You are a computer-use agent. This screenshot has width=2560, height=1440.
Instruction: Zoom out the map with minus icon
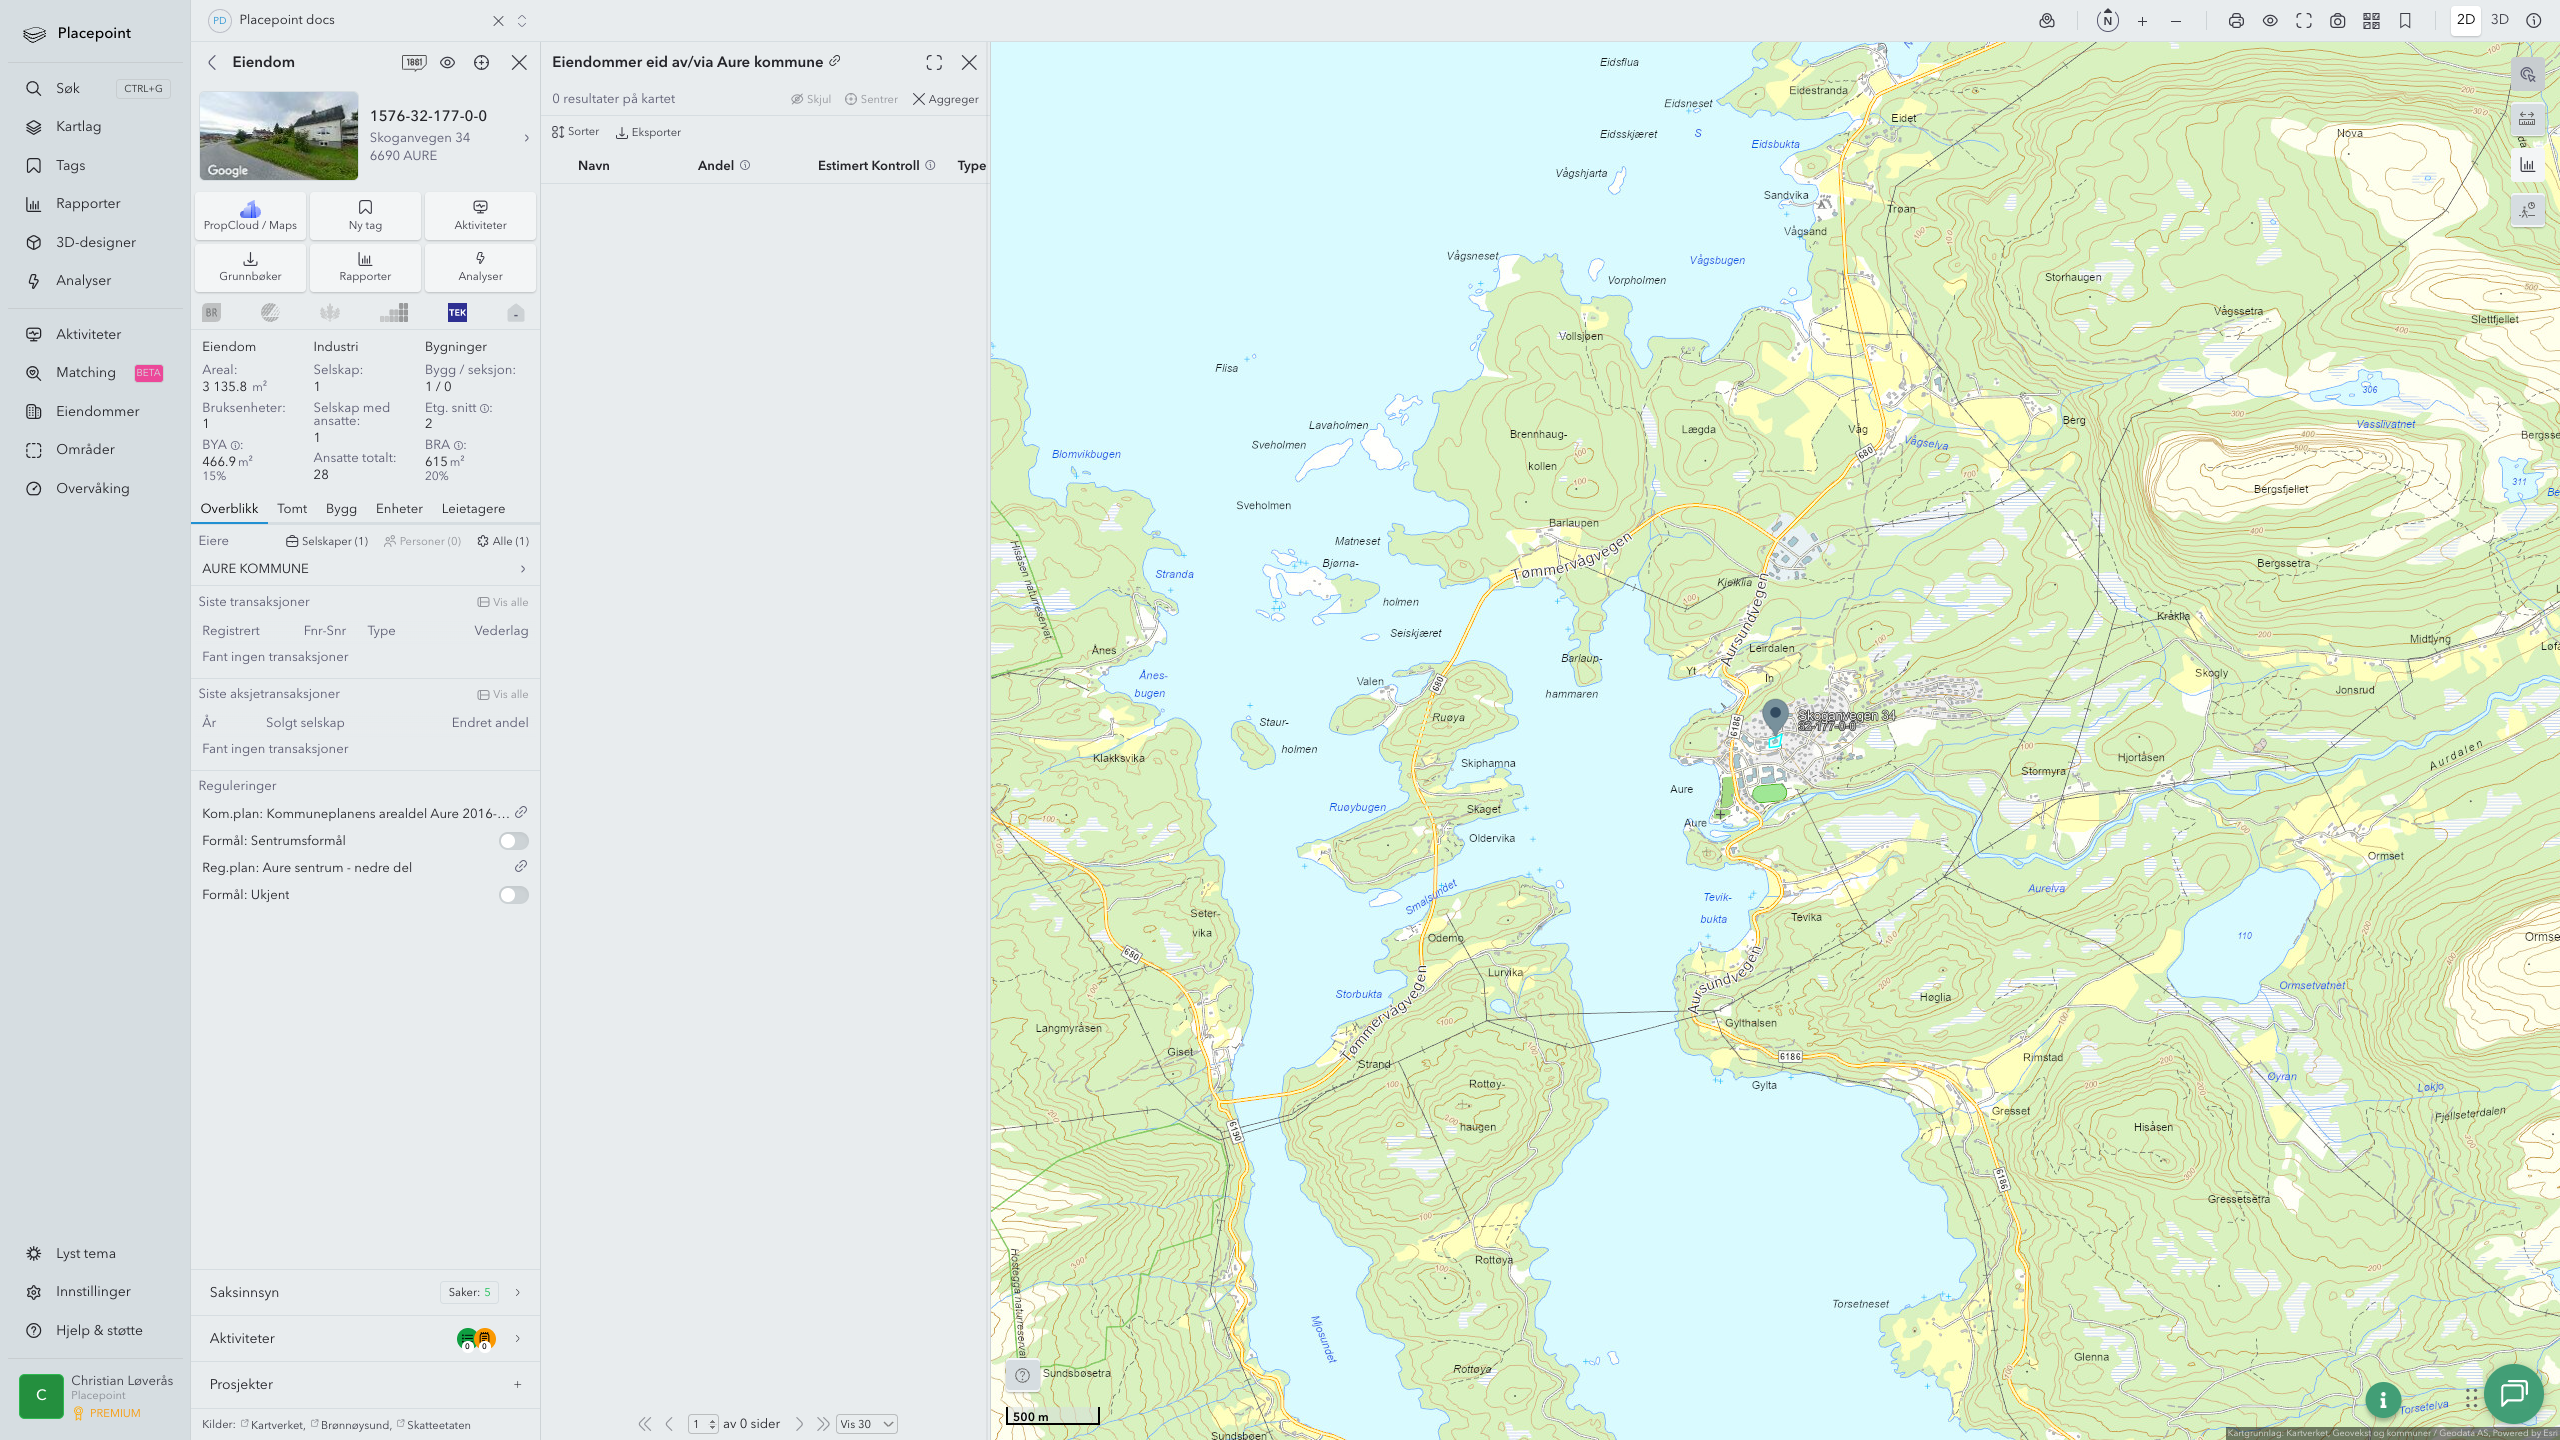(2176, 21)
